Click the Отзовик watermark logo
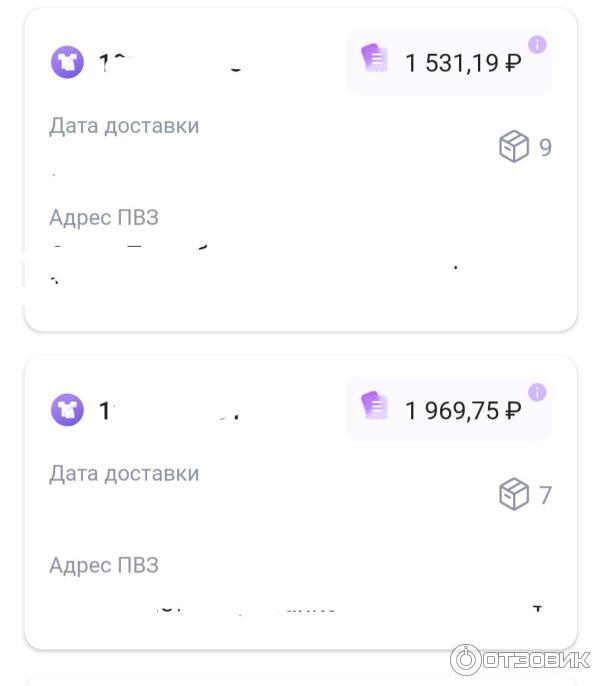The height and width of the screenshot is (686, 600). point(465,659)
